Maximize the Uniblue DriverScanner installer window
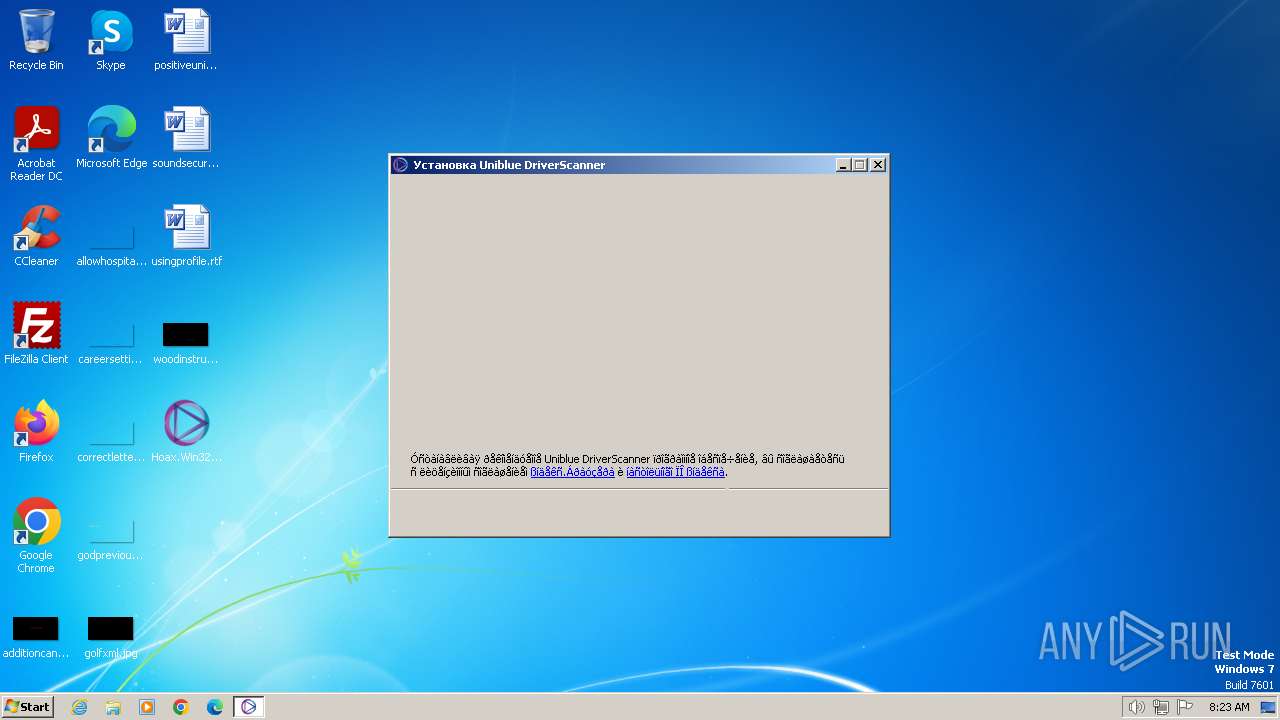 click(x=859, y=165)
